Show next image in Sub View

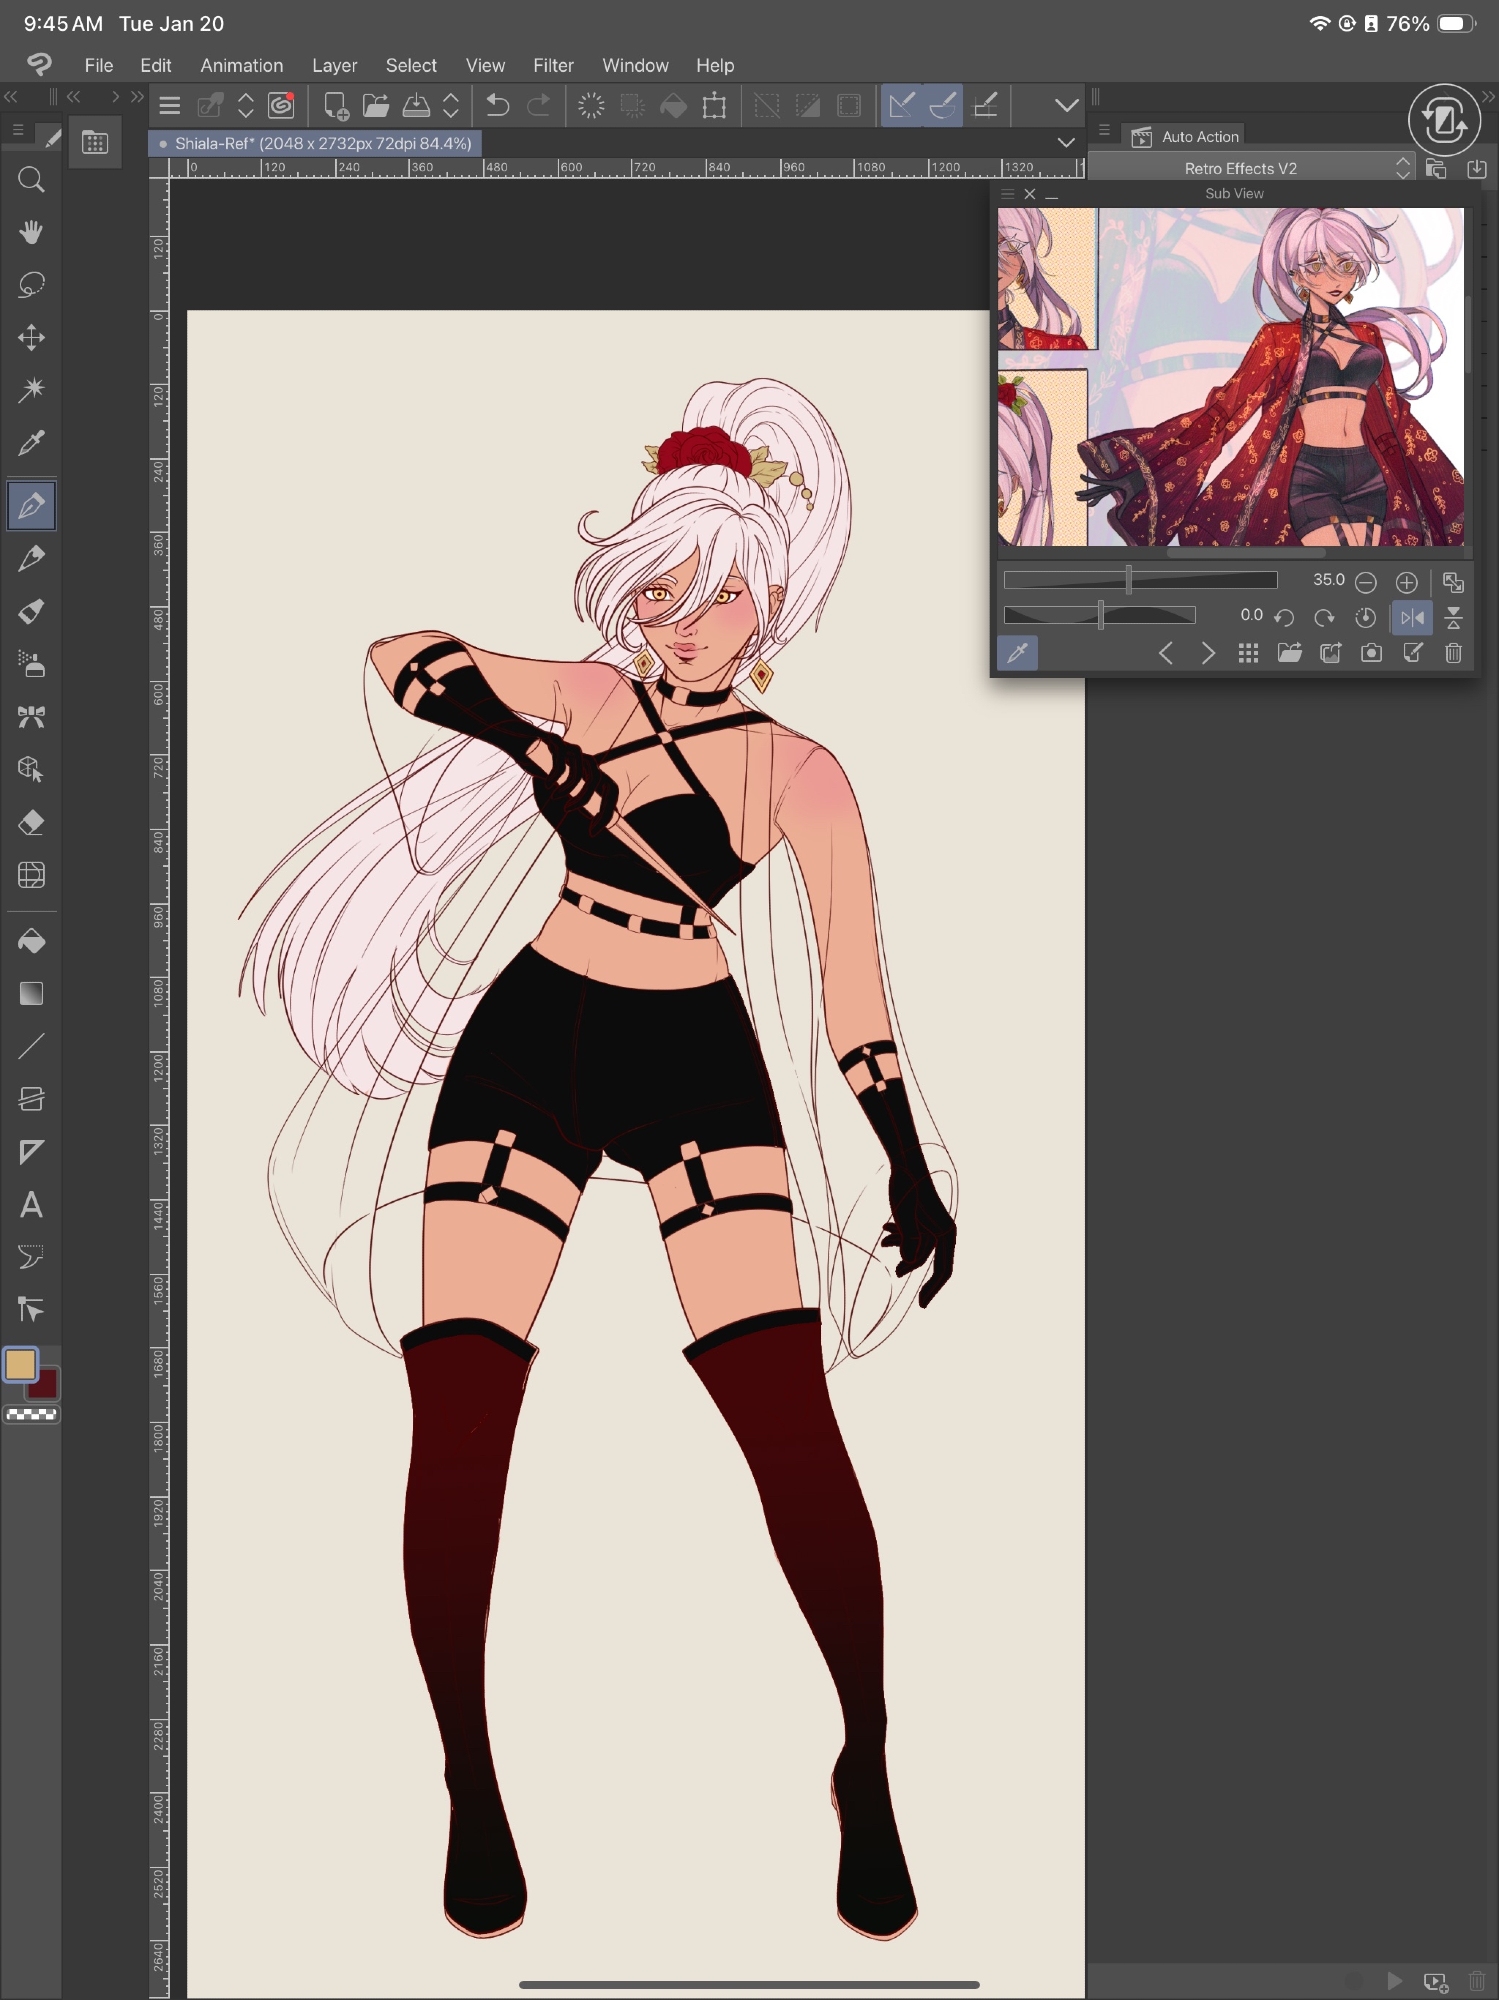click(x=1208, y=653)
